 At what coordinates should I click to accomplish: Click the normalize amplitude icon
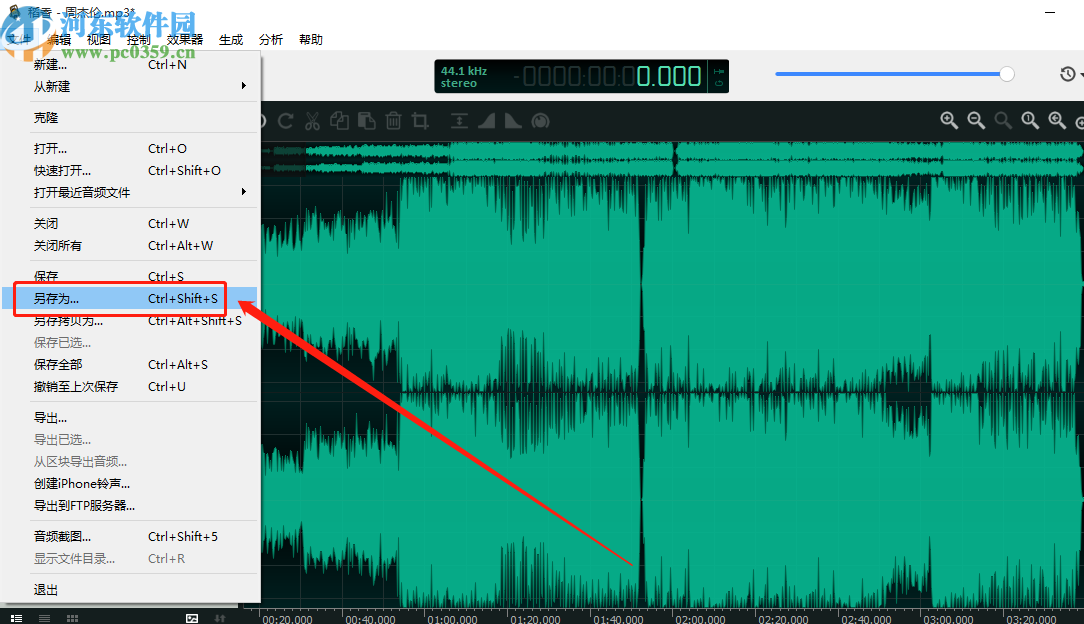[x=459, y=121]
